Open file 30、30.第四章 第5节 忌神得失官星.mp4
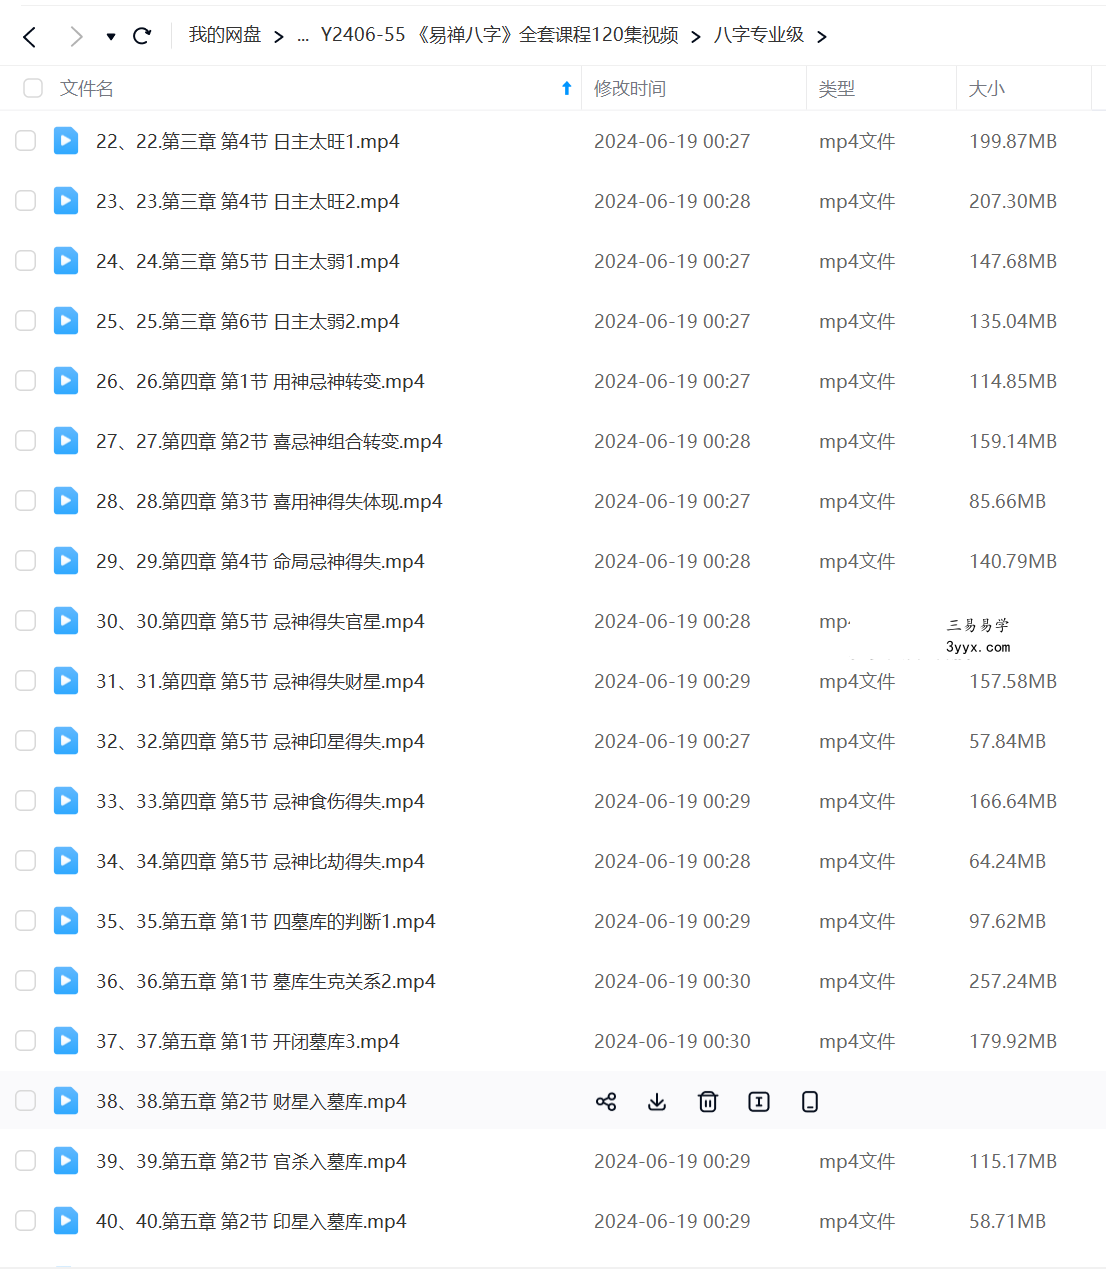Viewport: 1106px width, 1271px height. click(260, 622)
